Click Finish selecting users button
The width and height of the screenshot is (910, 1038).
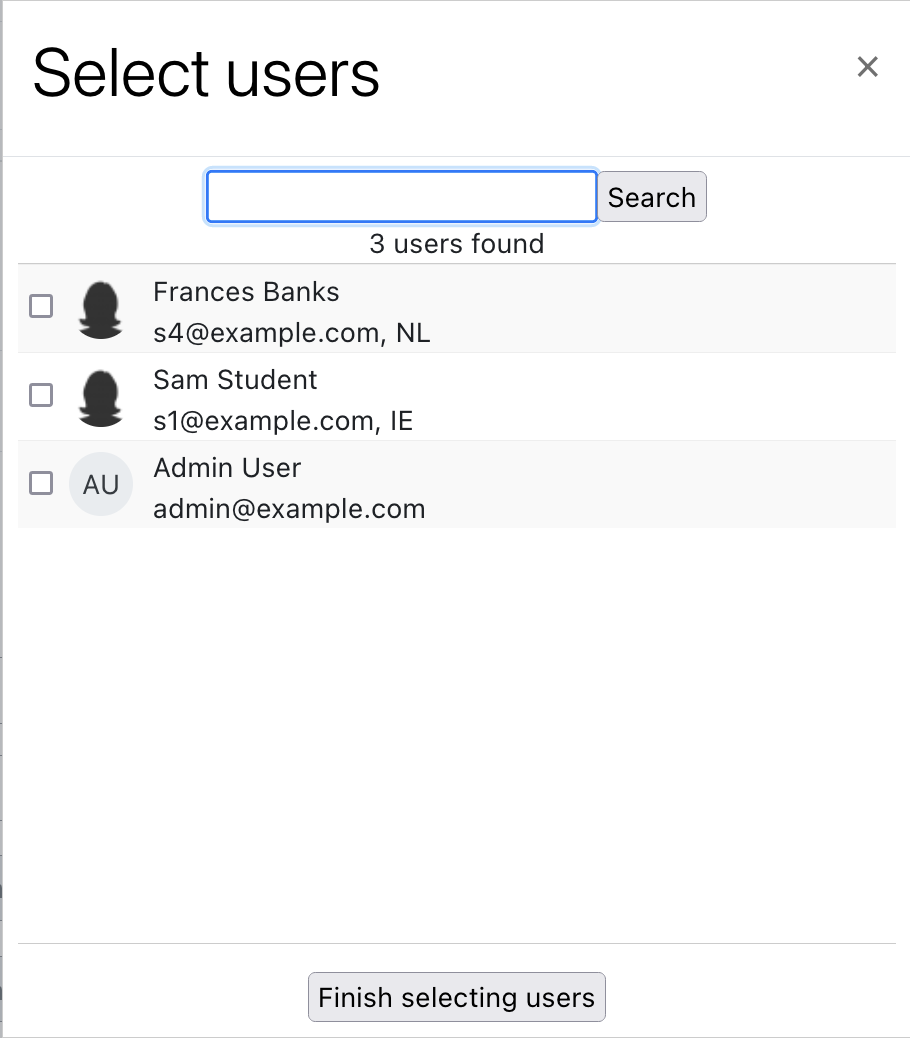(457, 997)
